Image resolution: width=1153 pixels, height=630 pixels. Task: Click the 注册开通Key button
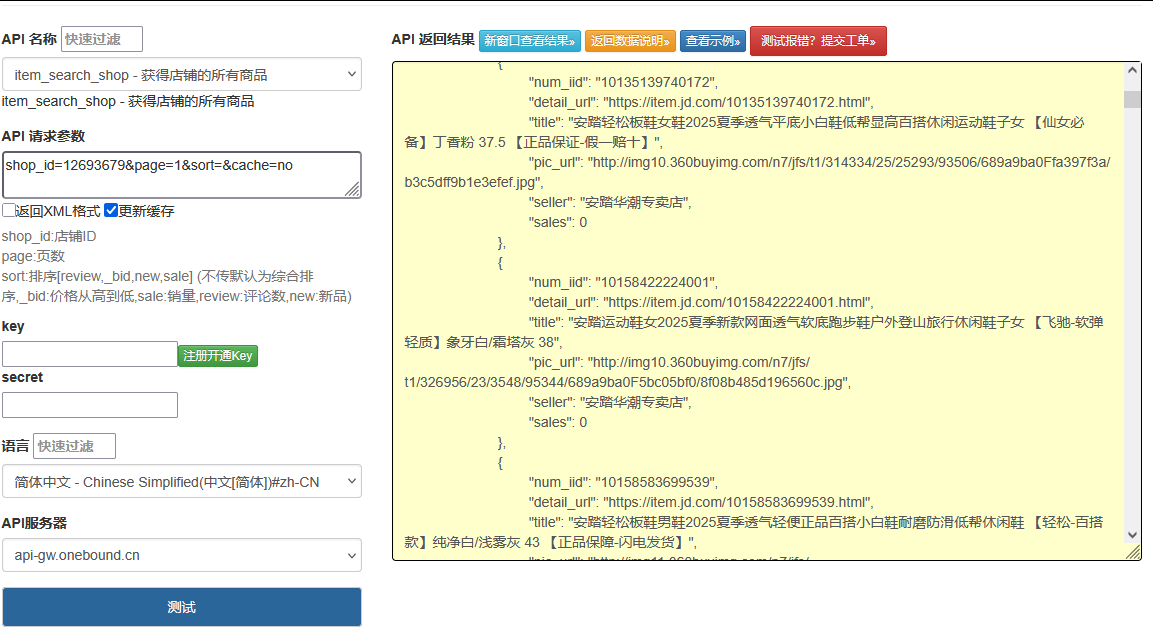[x=218, y=356]
